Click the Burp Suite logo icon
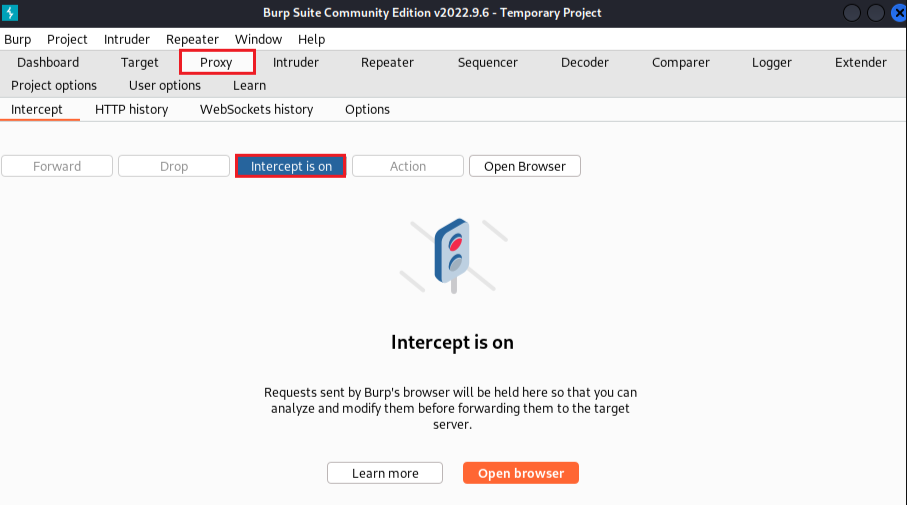The image size is (907, 505). 10,13
